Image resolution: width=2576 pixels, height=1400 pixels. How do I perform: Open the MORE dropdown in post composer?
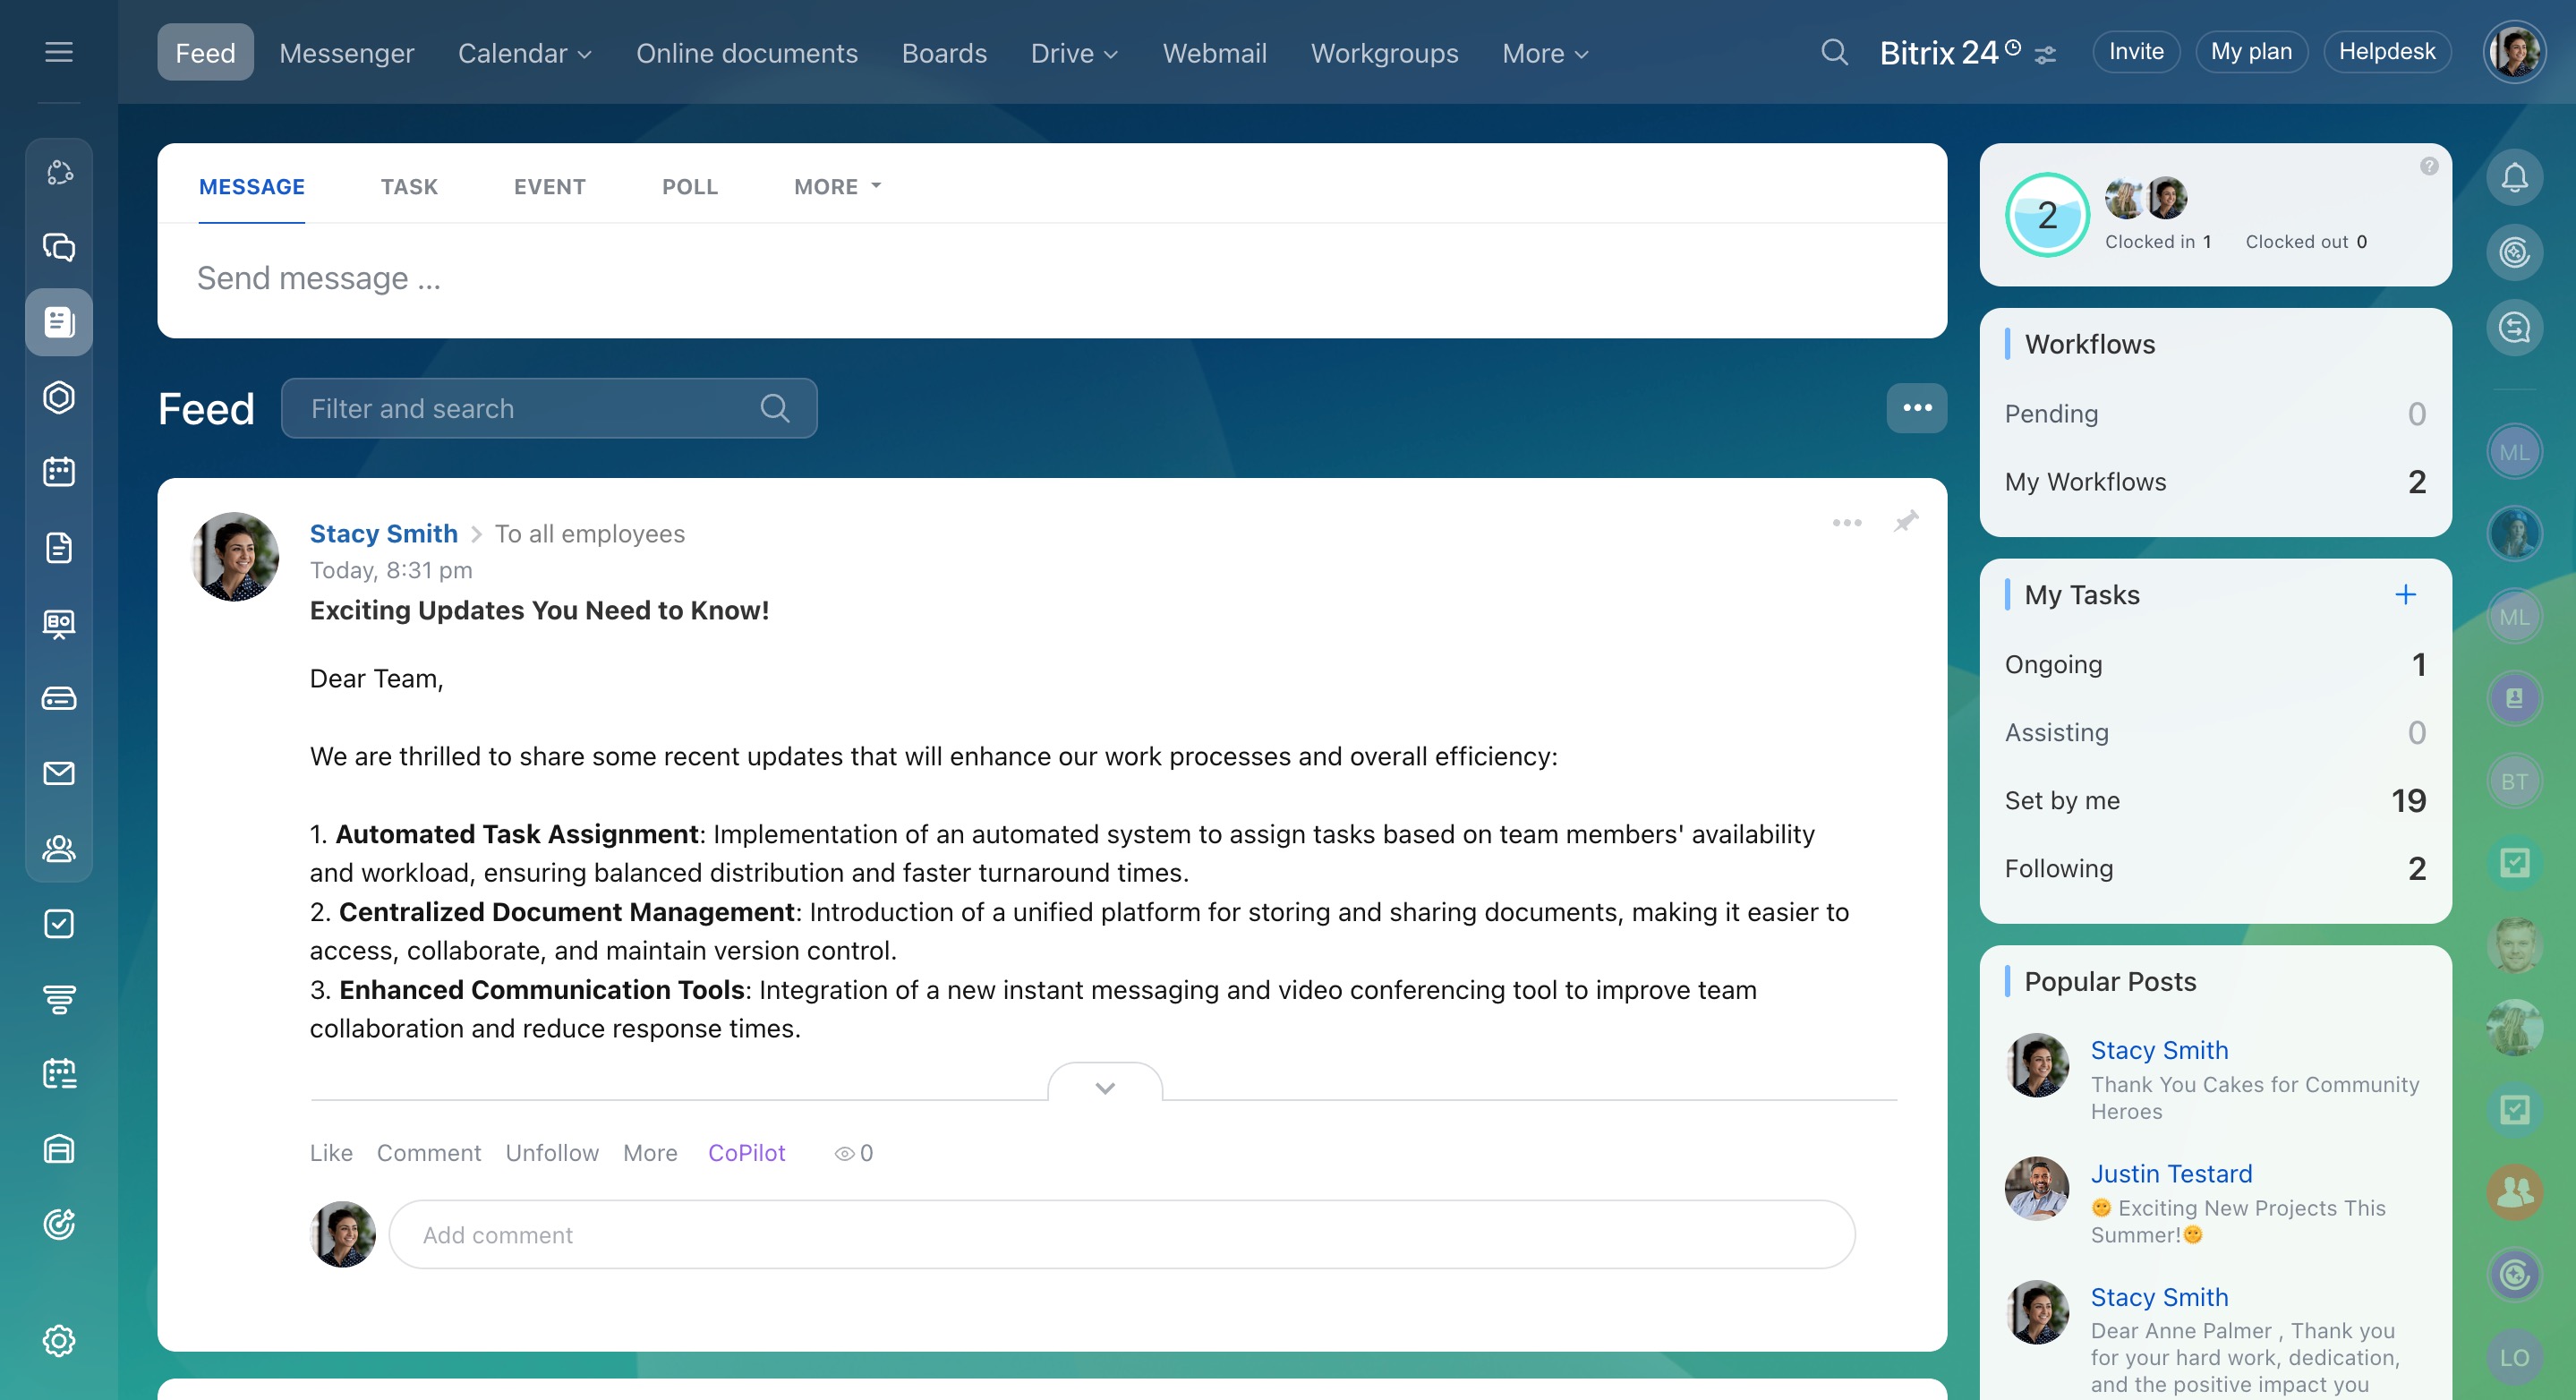837,187
